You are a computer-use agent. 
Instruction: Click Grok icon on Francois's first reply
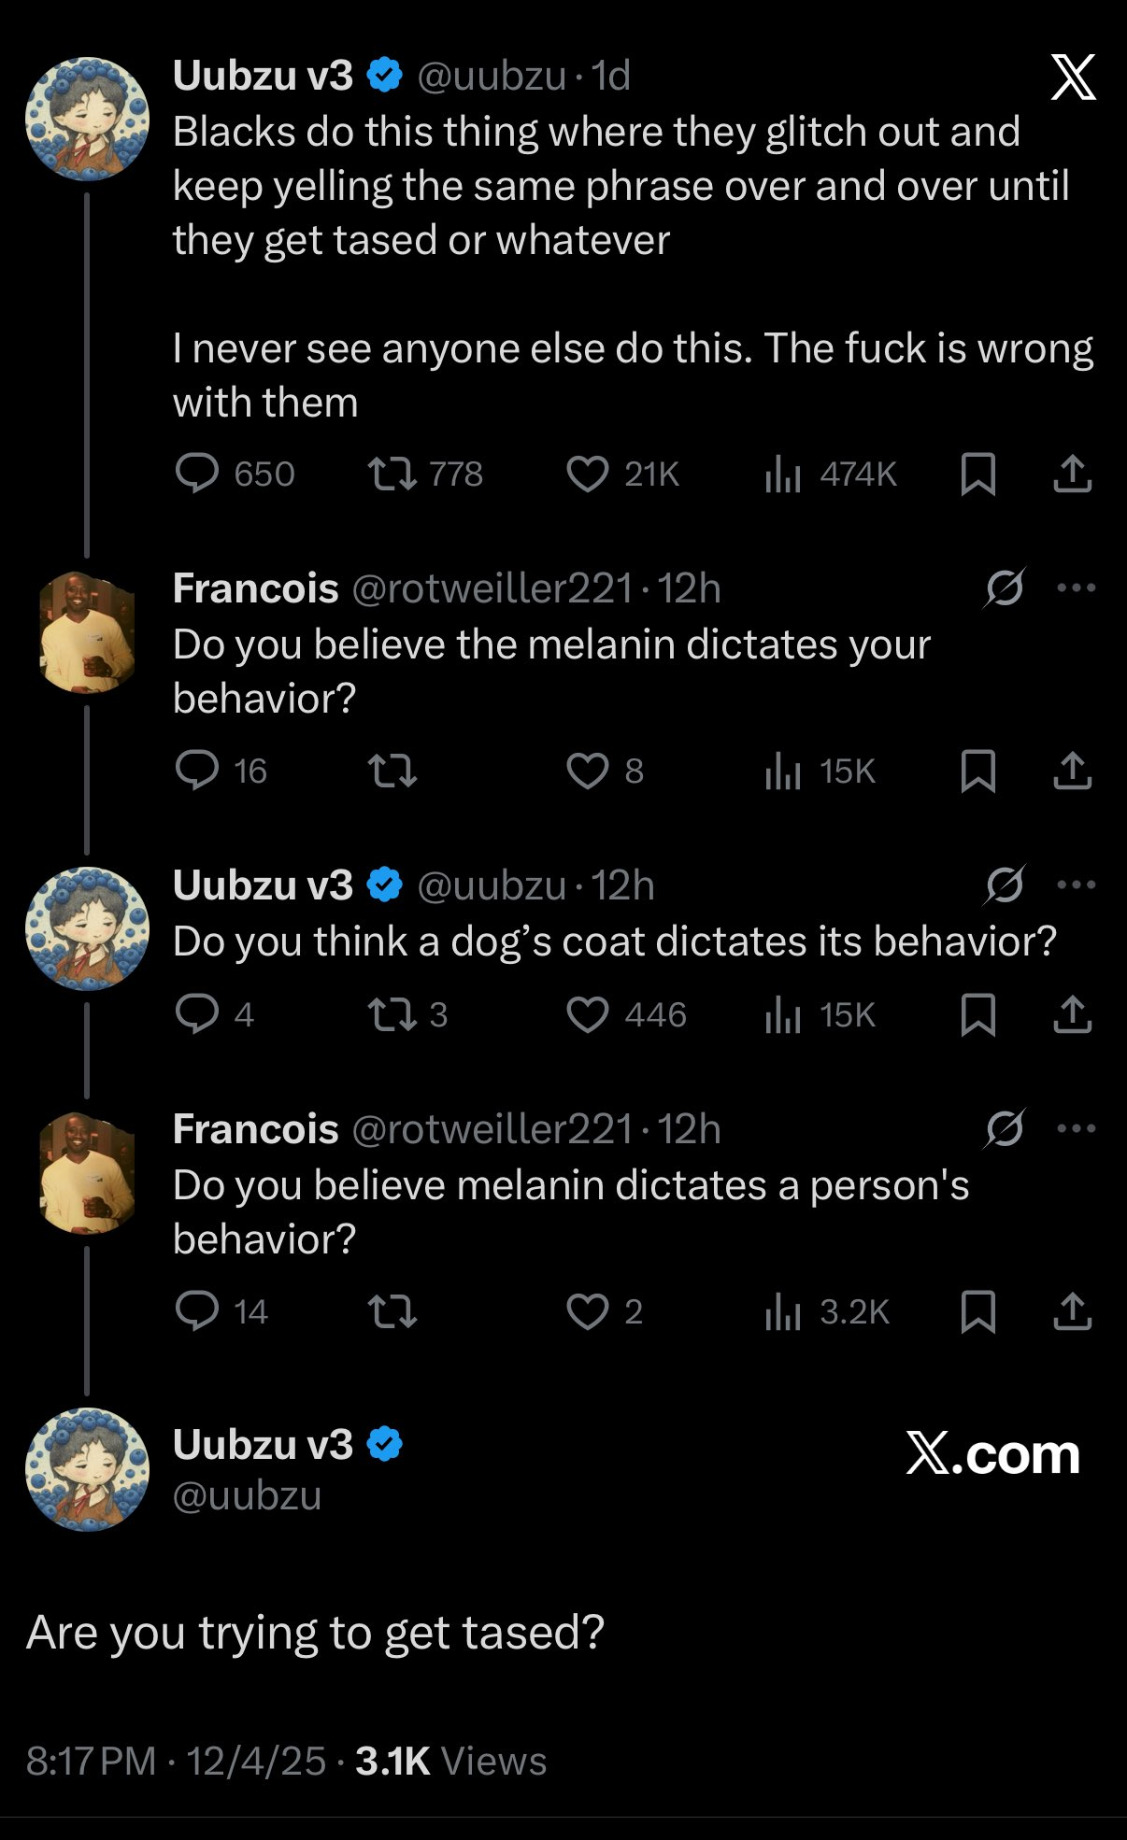[1004, 588]
